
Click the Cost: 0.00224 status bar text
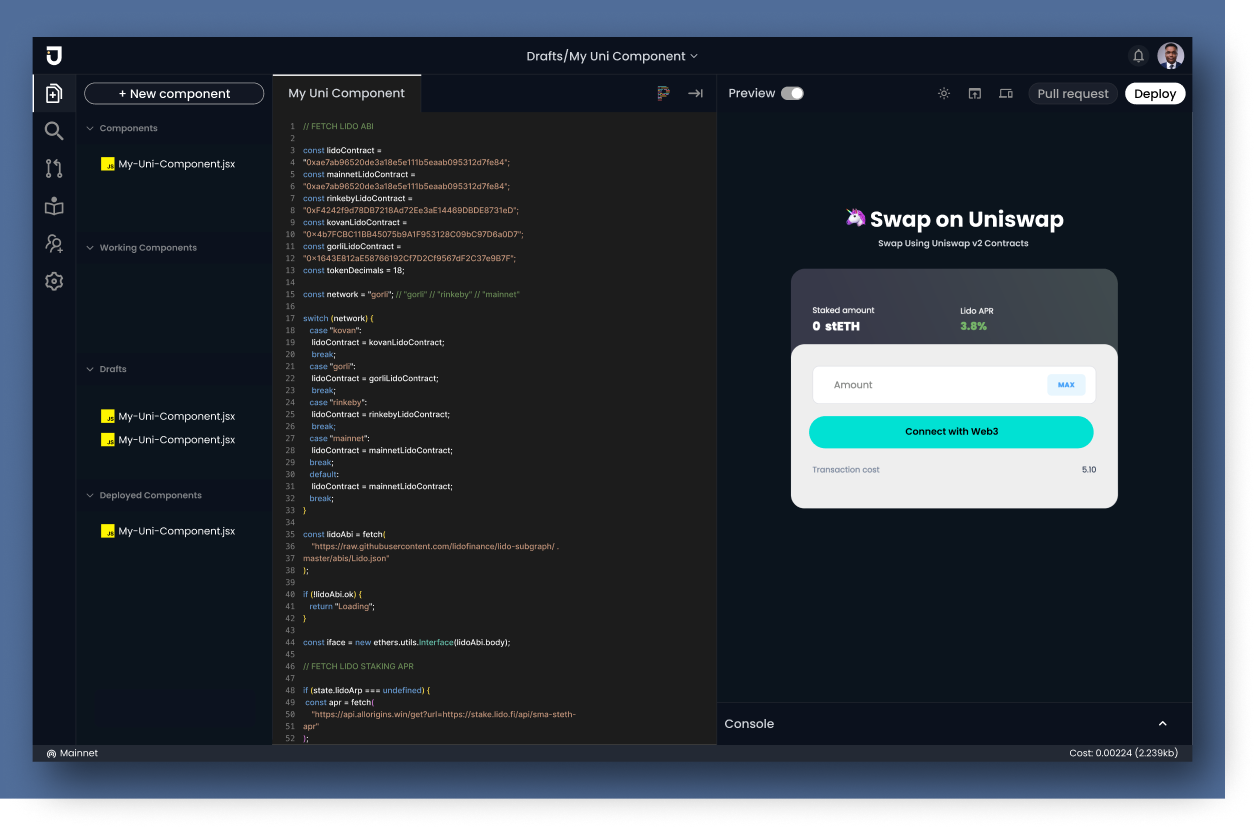click(x=1126, y=753)
